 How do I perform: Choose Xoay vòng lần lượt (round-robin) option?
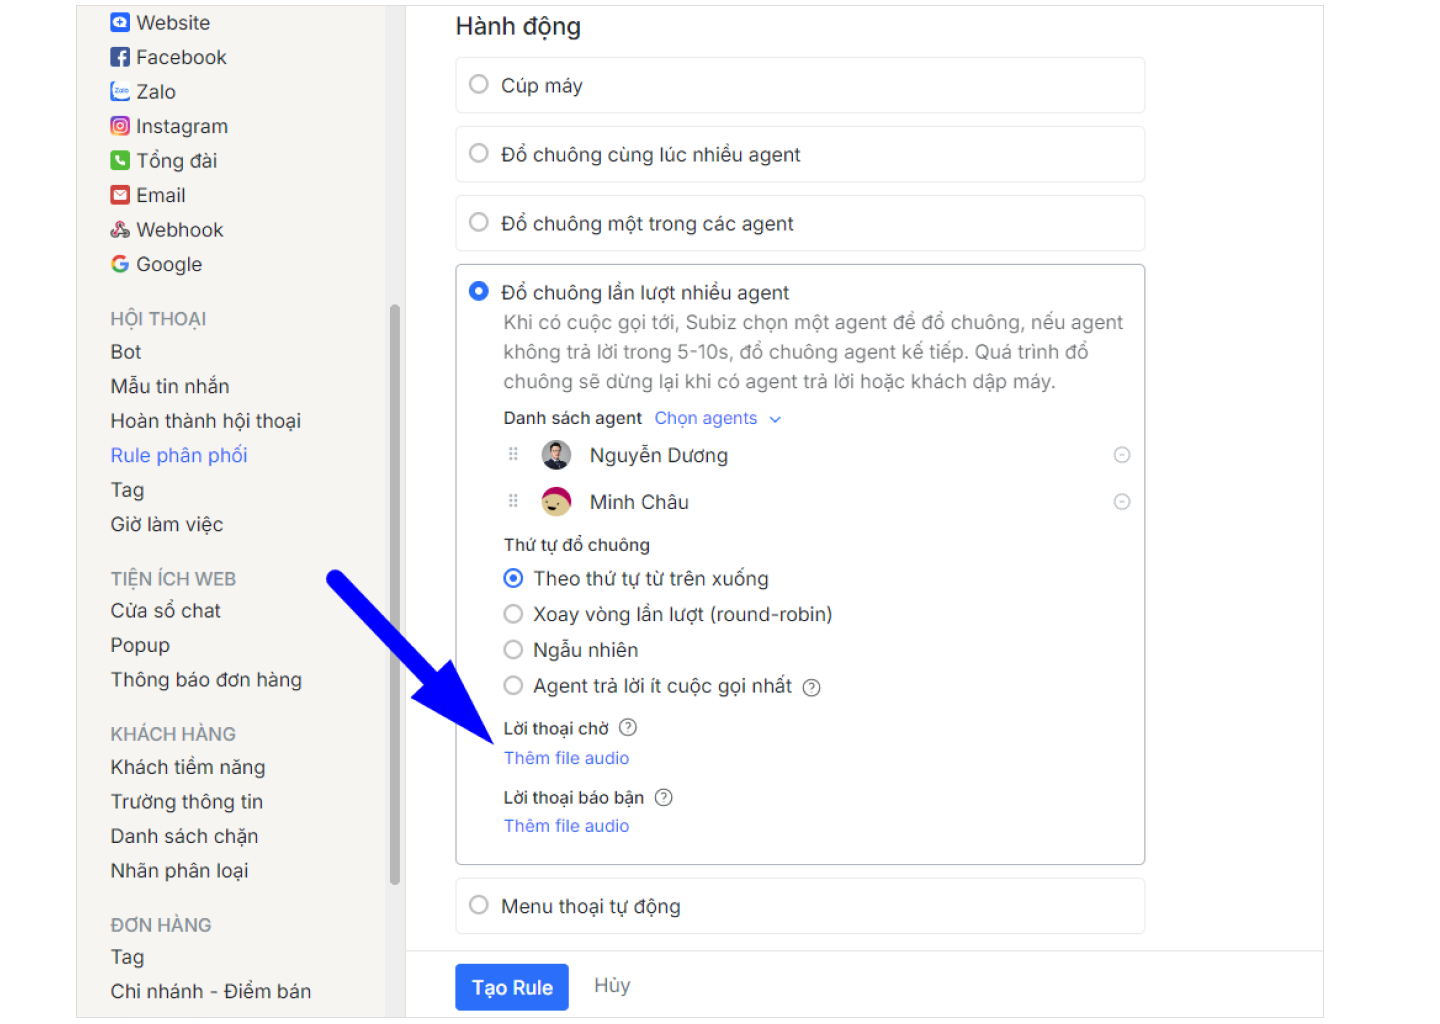[513, 614]
